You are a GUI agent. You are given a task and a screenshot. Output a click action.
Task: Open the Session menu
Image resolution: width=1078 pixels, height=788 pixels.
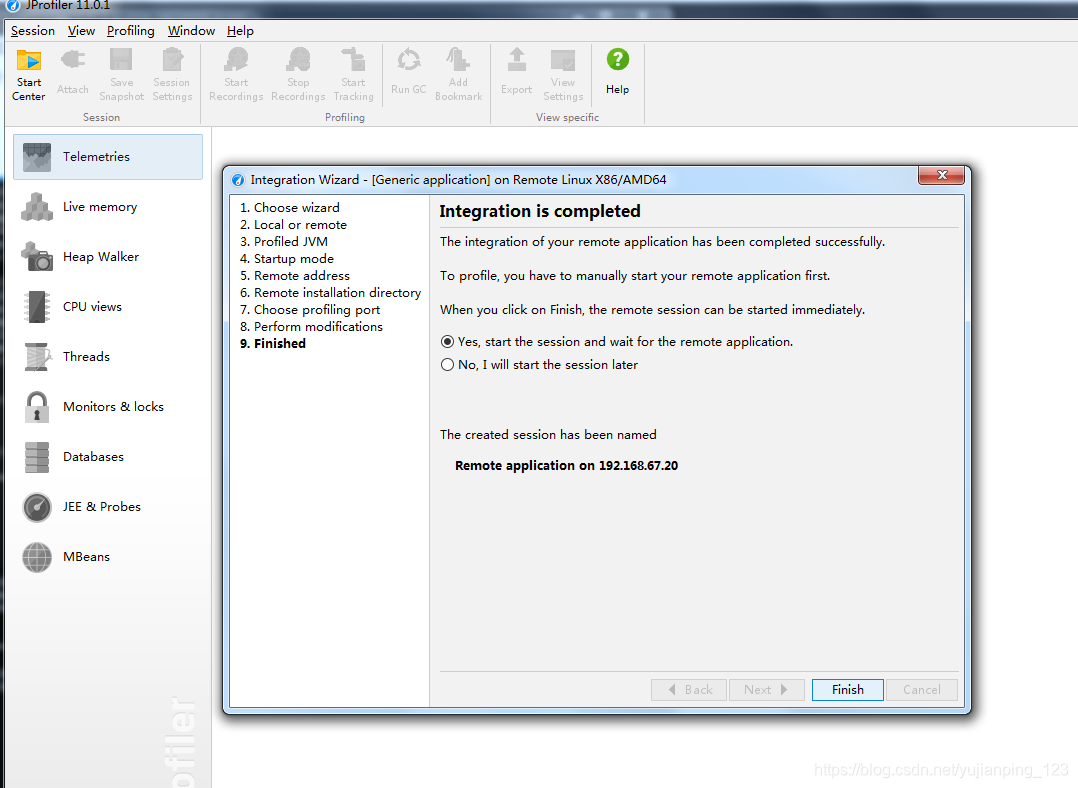click(32, 31)
